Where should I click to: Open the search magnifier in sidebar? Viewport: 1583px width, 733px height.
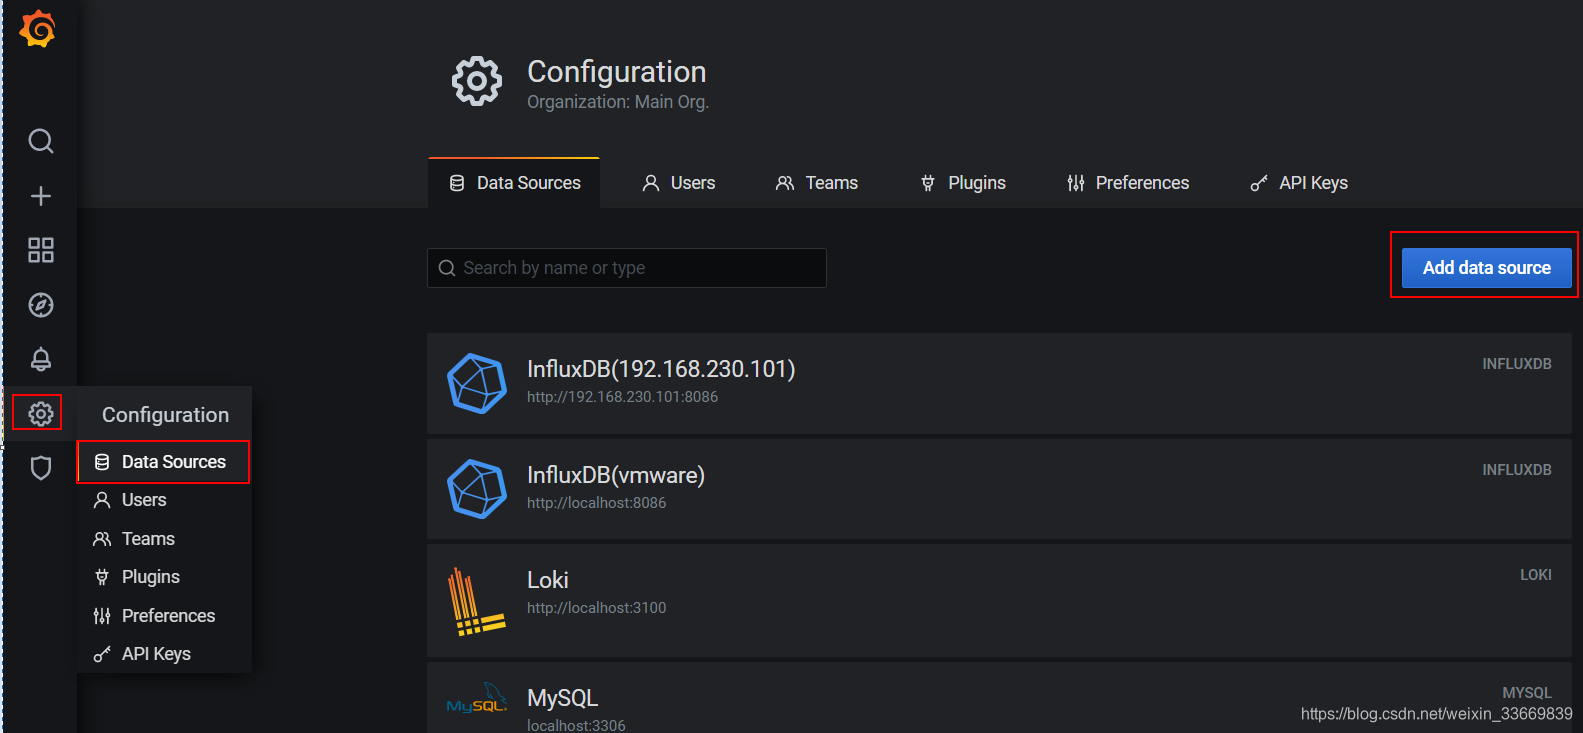coord(41,141)
